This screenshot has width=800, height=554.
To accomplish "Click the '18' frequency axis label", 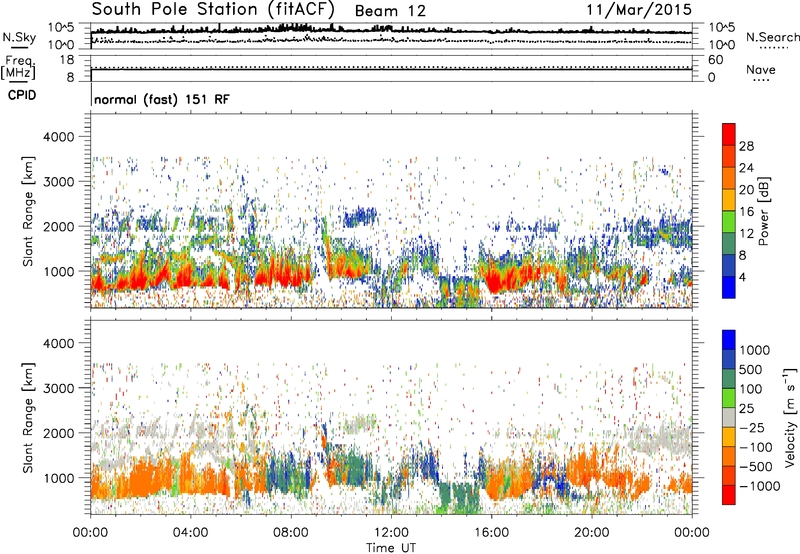I will (x=67, y=60).
